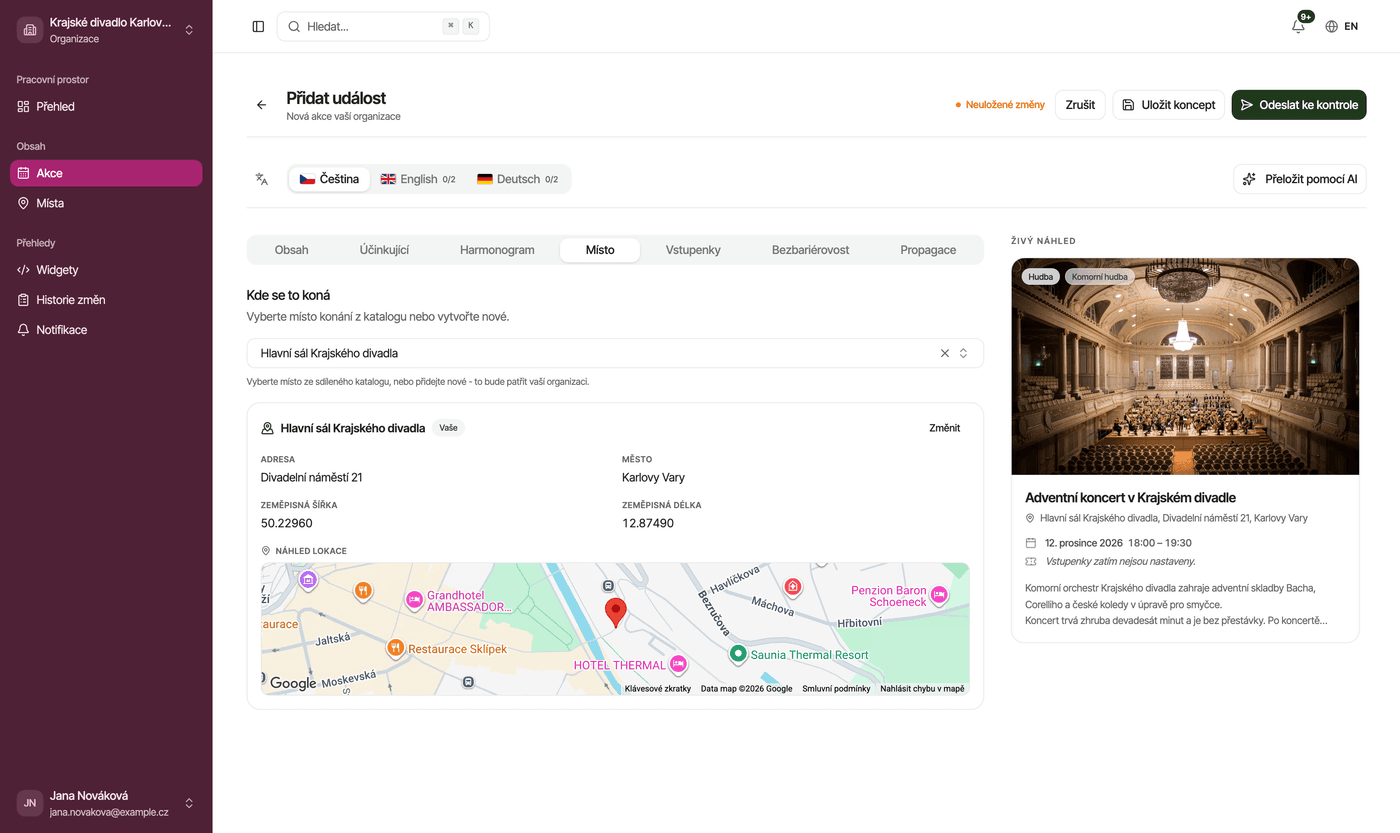The image size is (1400, 833).
Task: Switch interface language via EN globe
Action: [x=1342, y=27]
